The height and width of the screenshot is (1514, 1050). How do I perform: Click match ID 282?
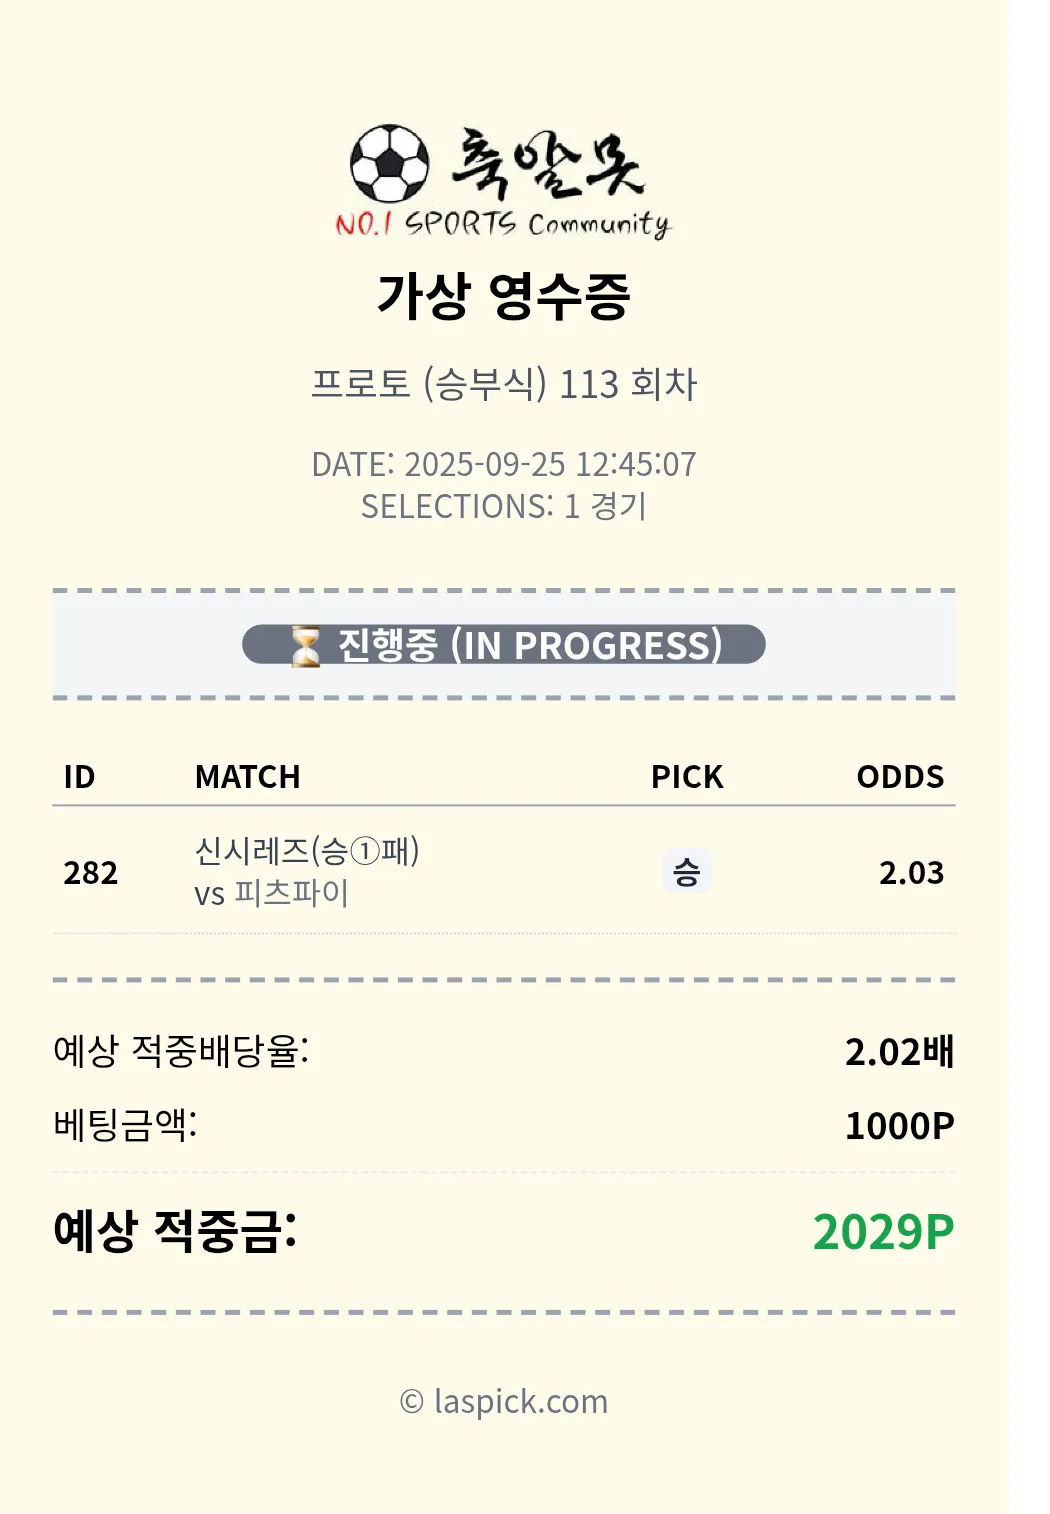click(x=91, y=873)
